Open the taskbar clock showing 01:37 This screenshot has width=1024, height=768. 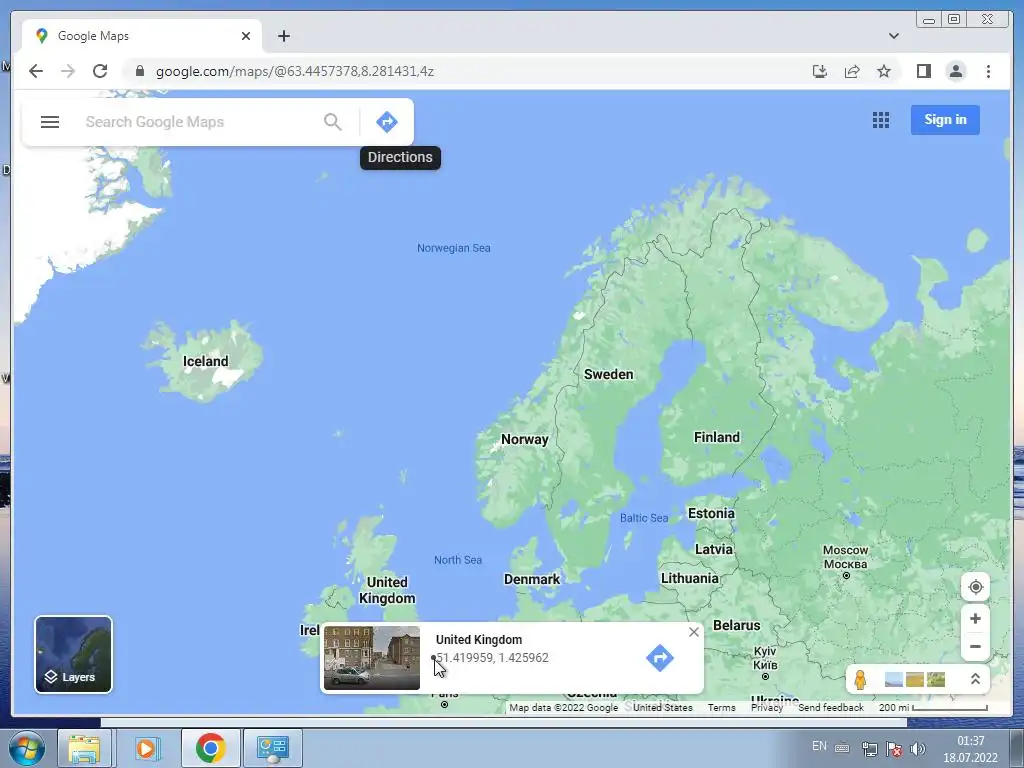(x=970, y=749)
